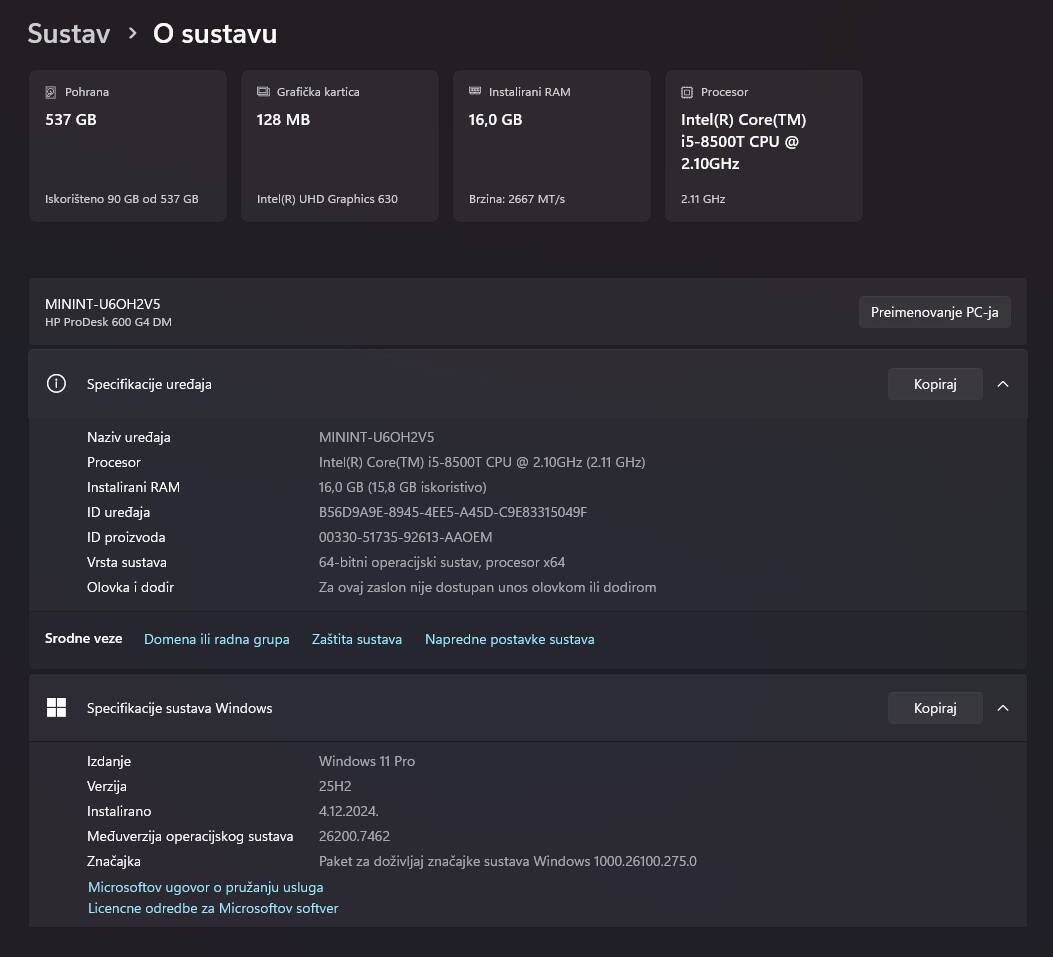Click the info icon beside Specifikacije uređaja
Screen dimensions: 1053x957
click(57, 384)
